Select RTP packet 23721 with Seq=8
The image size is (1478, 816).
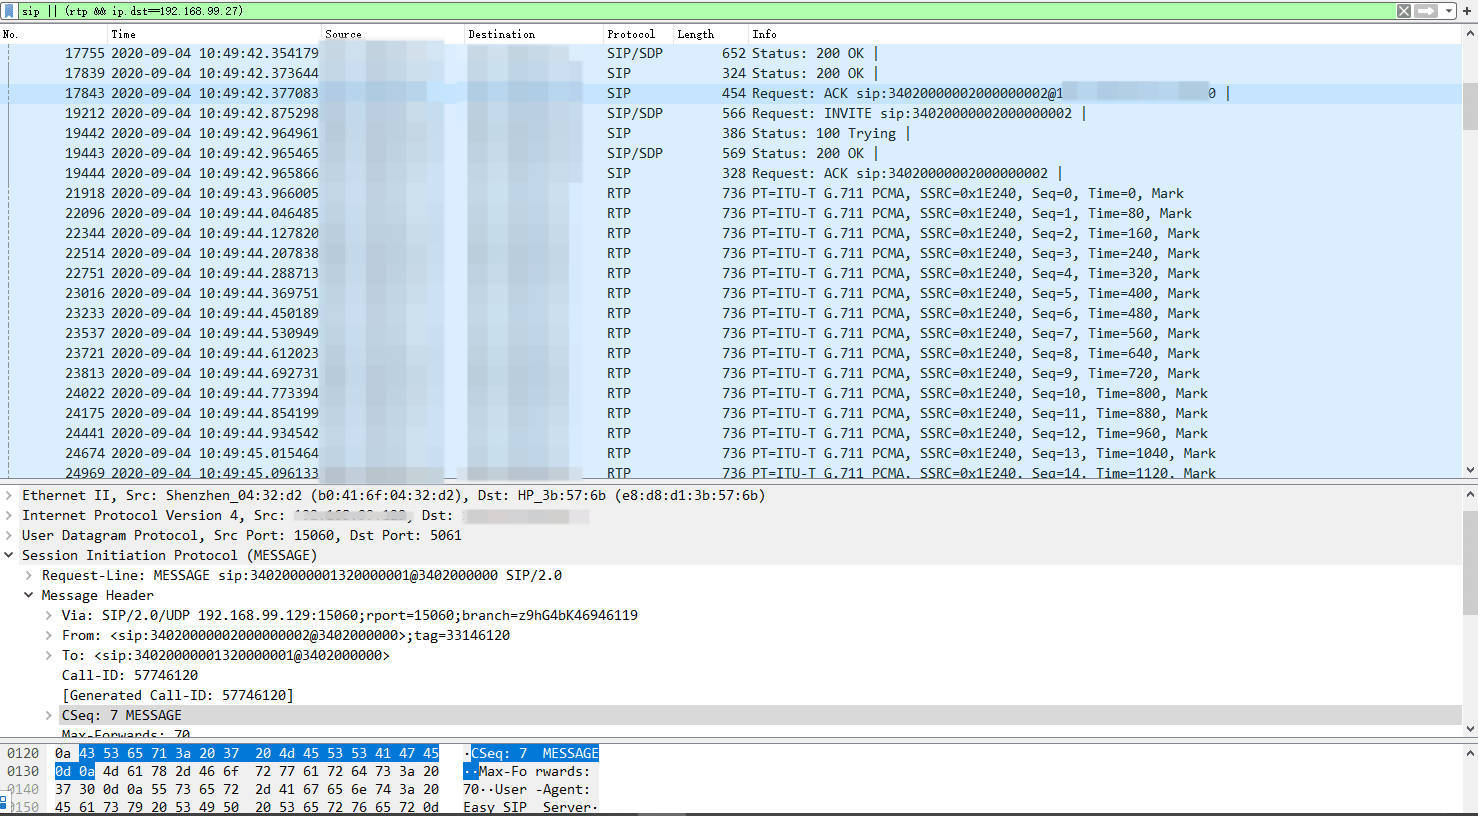(730, 353)
